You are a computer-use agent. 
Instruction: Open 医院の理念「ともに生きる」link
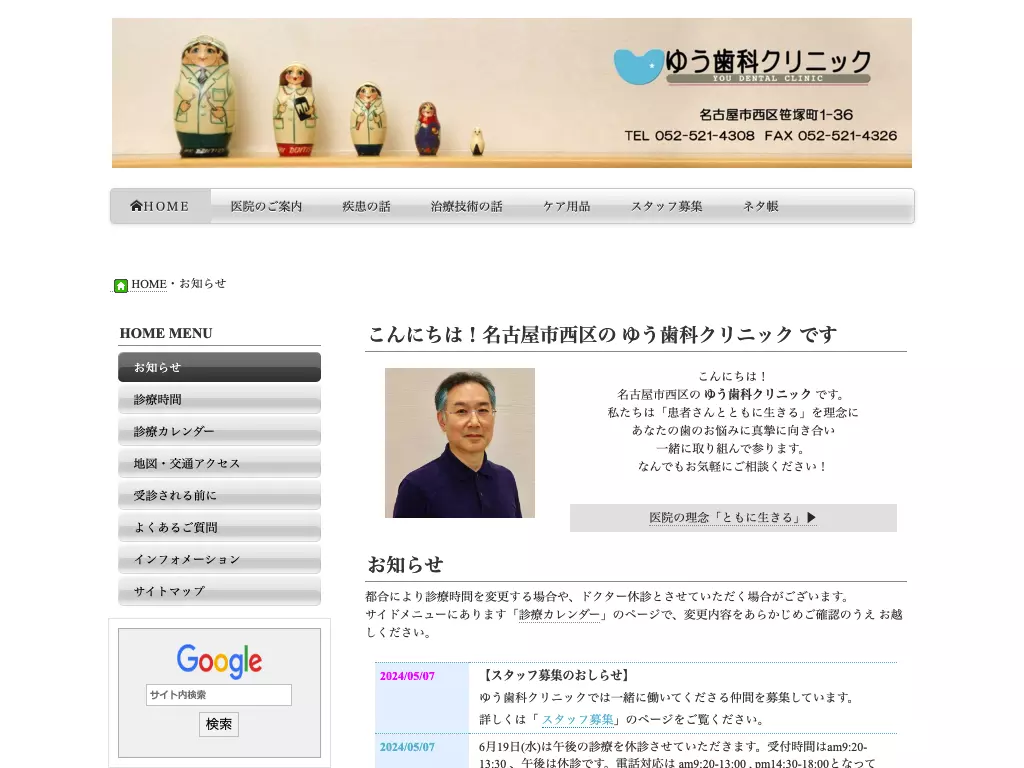tap(733, 518)
